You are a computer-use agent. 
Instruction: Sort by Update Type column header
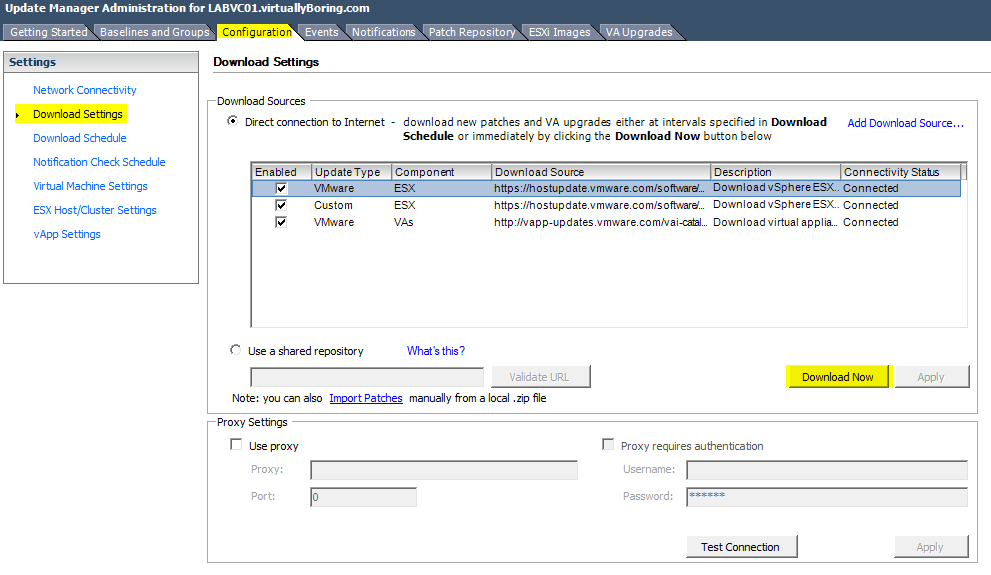[x=352, y=172]
